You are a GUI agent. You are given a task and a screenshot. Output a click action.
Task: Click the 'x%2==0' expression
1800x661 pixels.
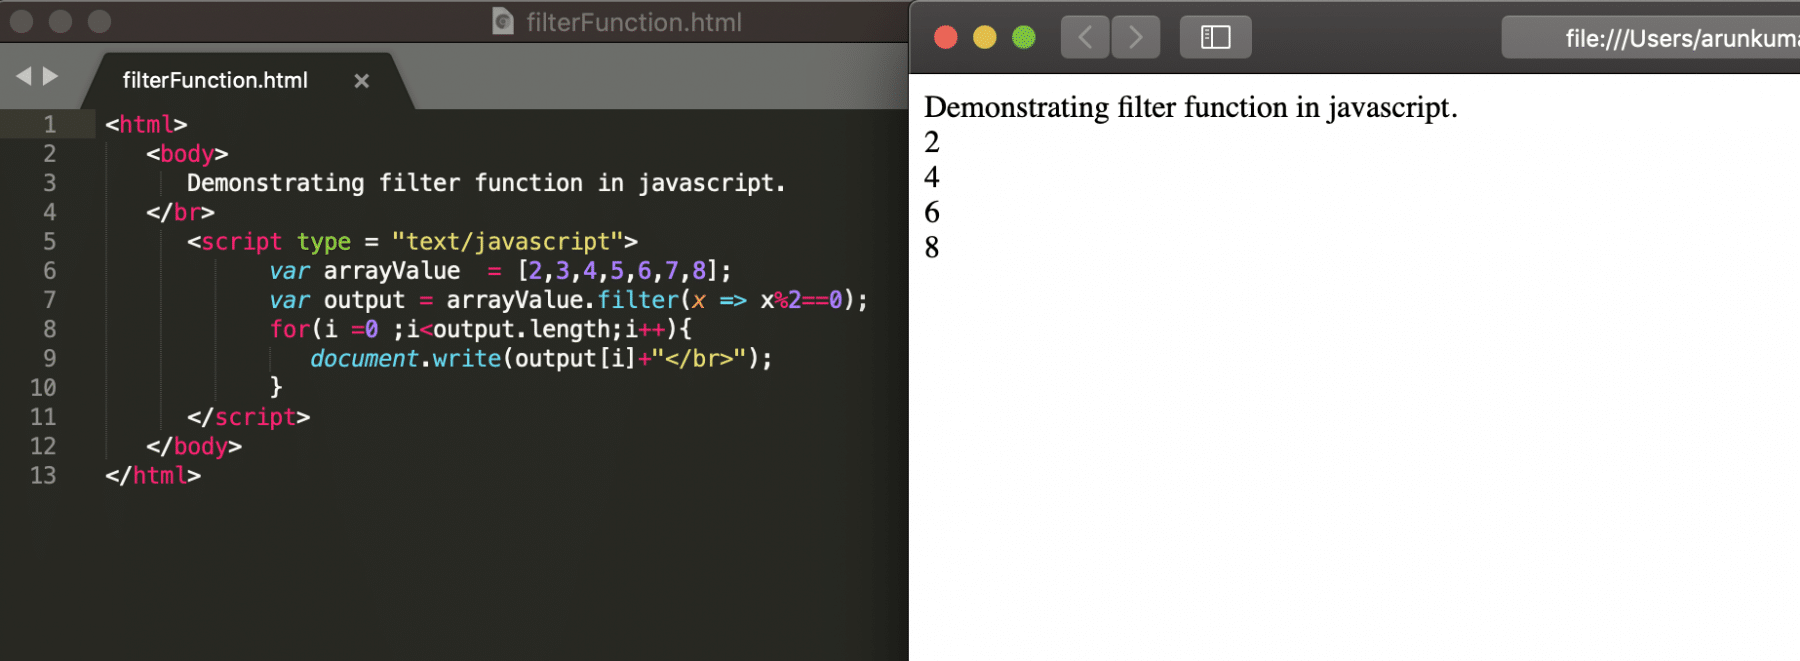[x=801, y=300]
